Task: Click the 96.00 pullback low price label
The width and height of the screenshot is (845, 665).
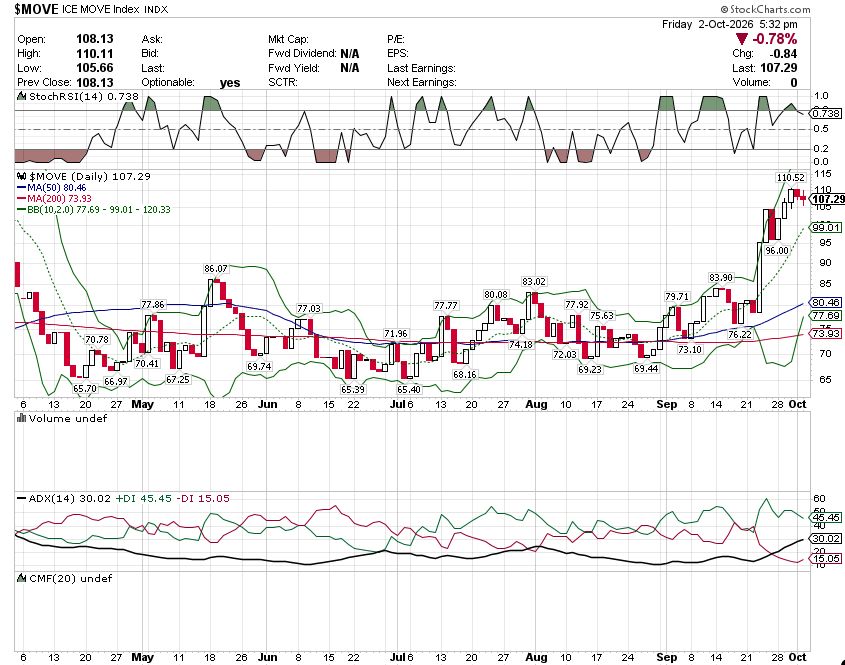Action: pyautogui.click(x=777, y=251)
